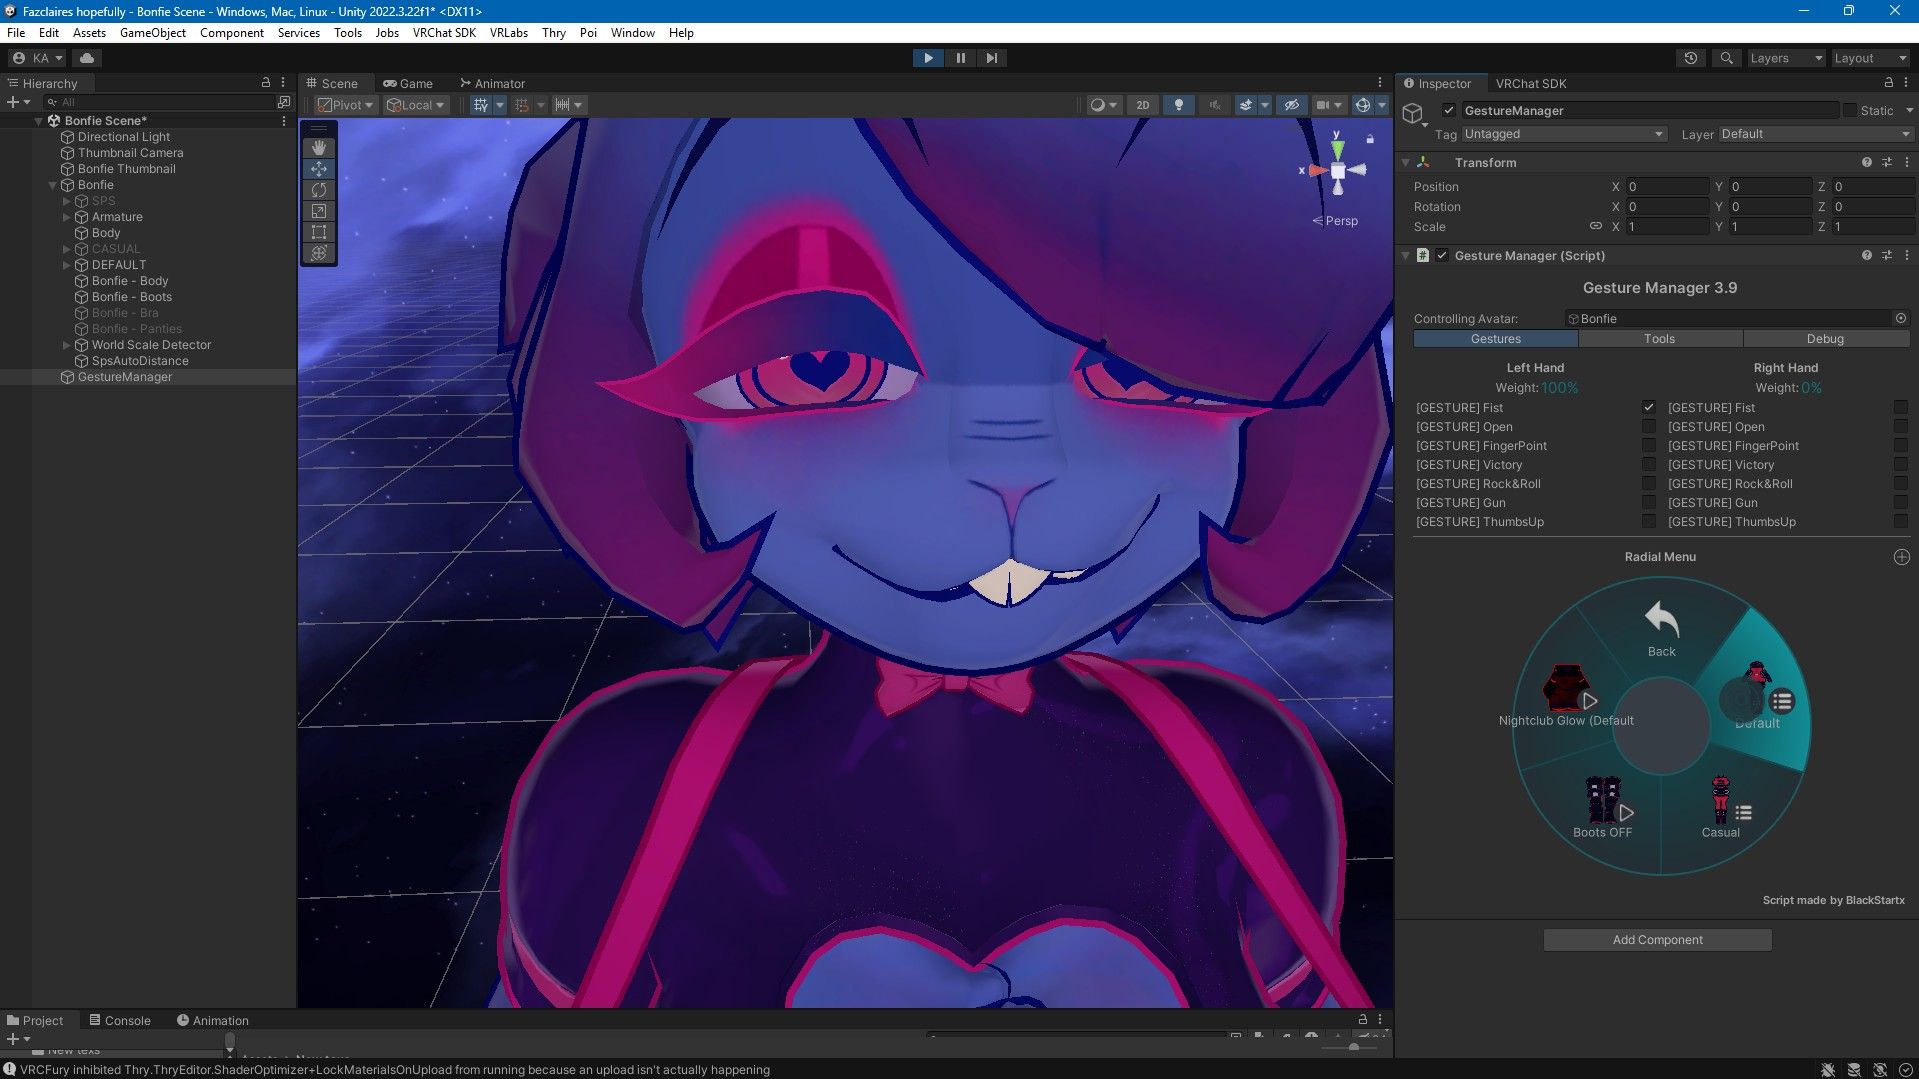Open Gesture Manager script more options
This screenshot has height=1079, width=1919.
coord(1907,256)
